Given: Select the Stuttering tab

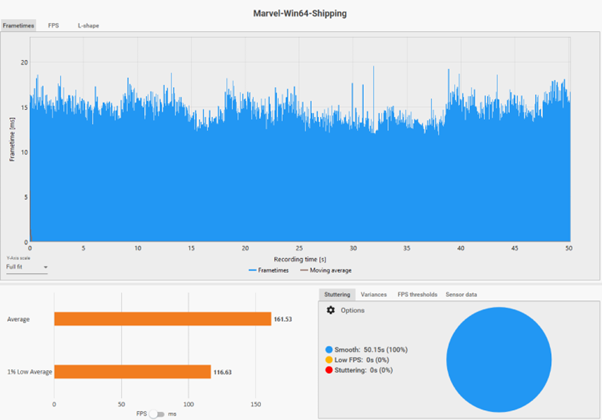Looking at the screenshot, I should tap(337, 295).
